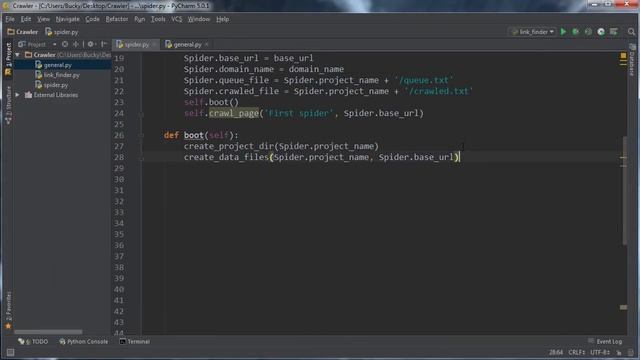Viewport: 640px width, 360px height.
Task: Click the highlighted crawl_page call on line 24
Action: (234, 113)
